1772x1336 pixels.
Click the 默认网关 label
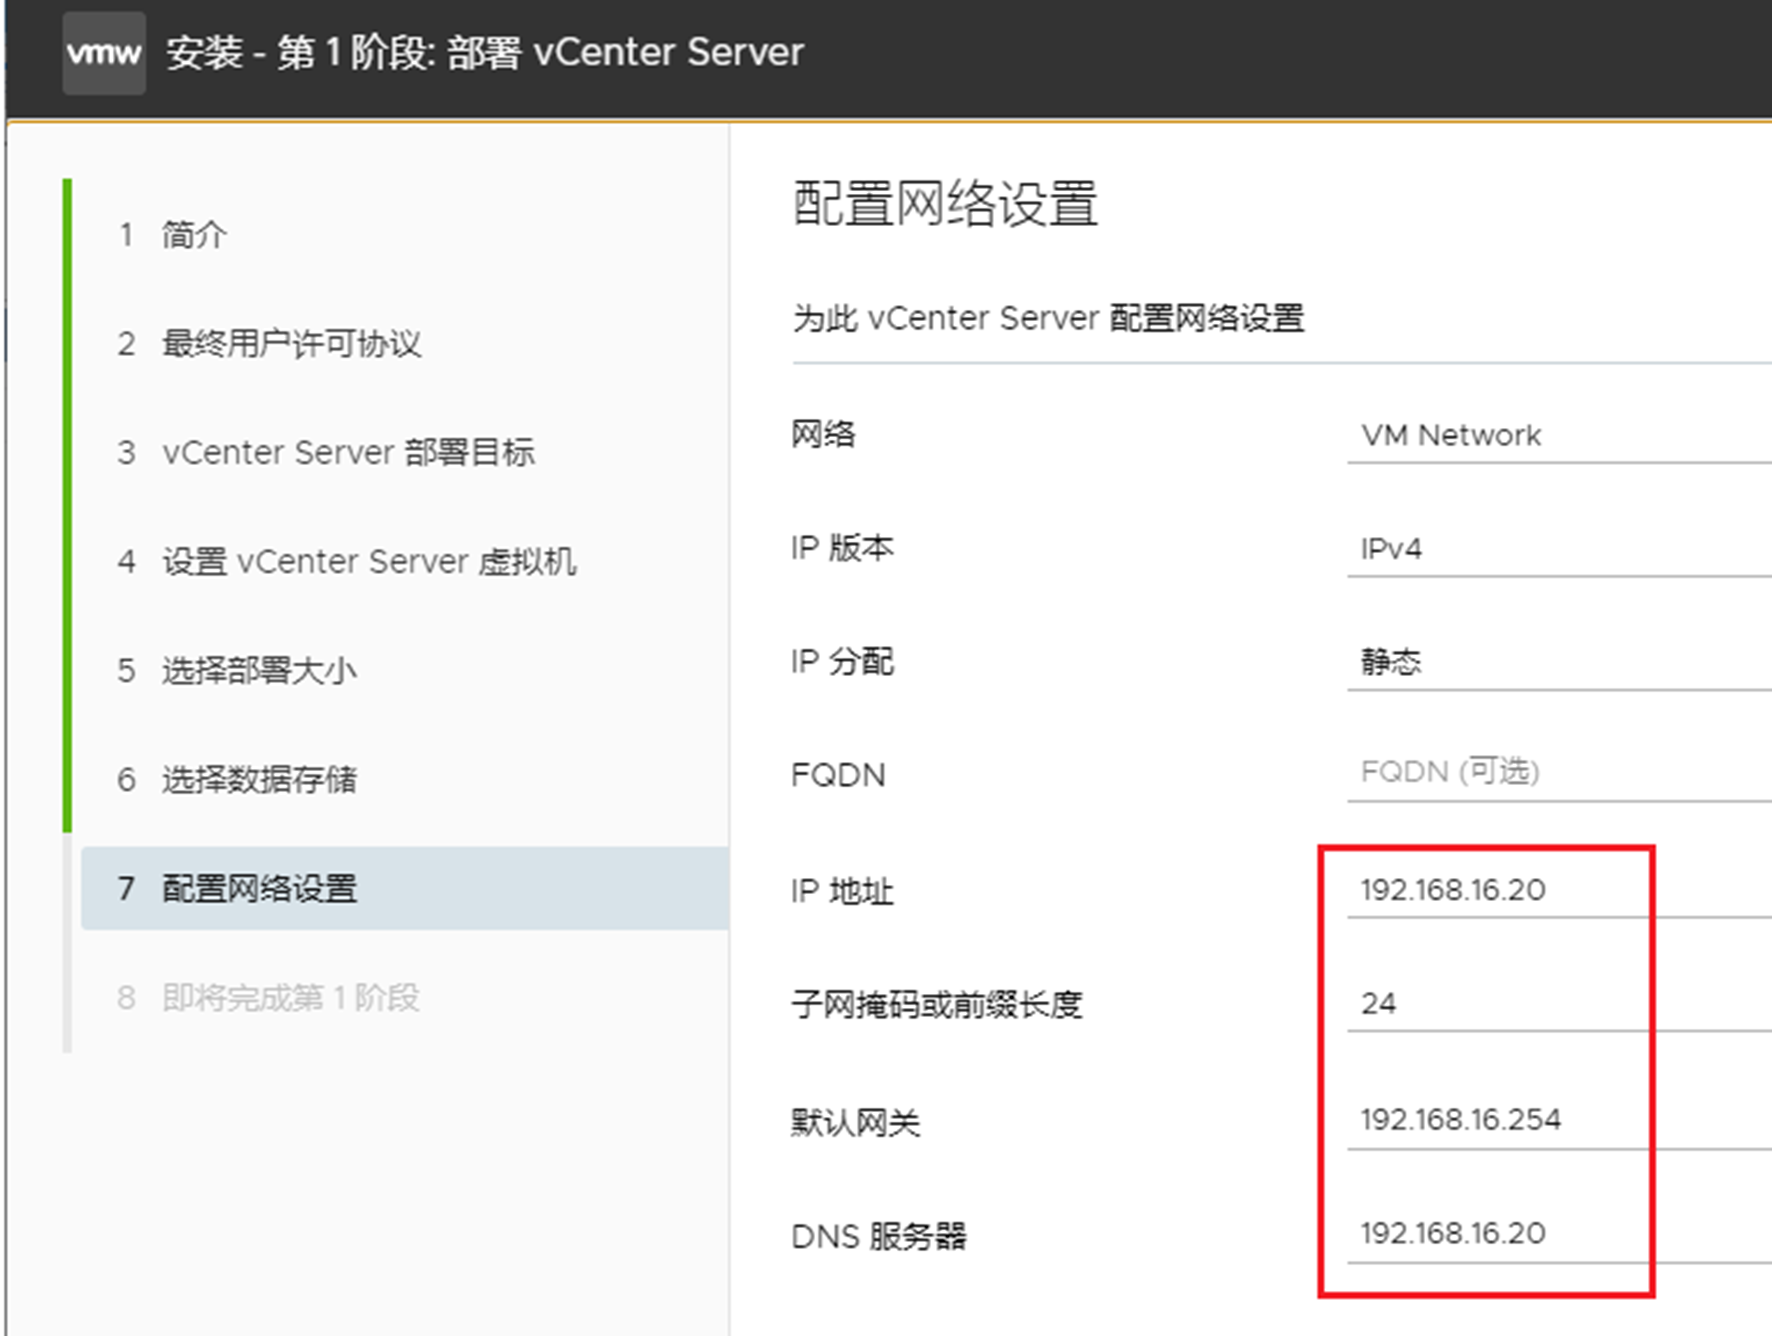tap(855, 1122)
